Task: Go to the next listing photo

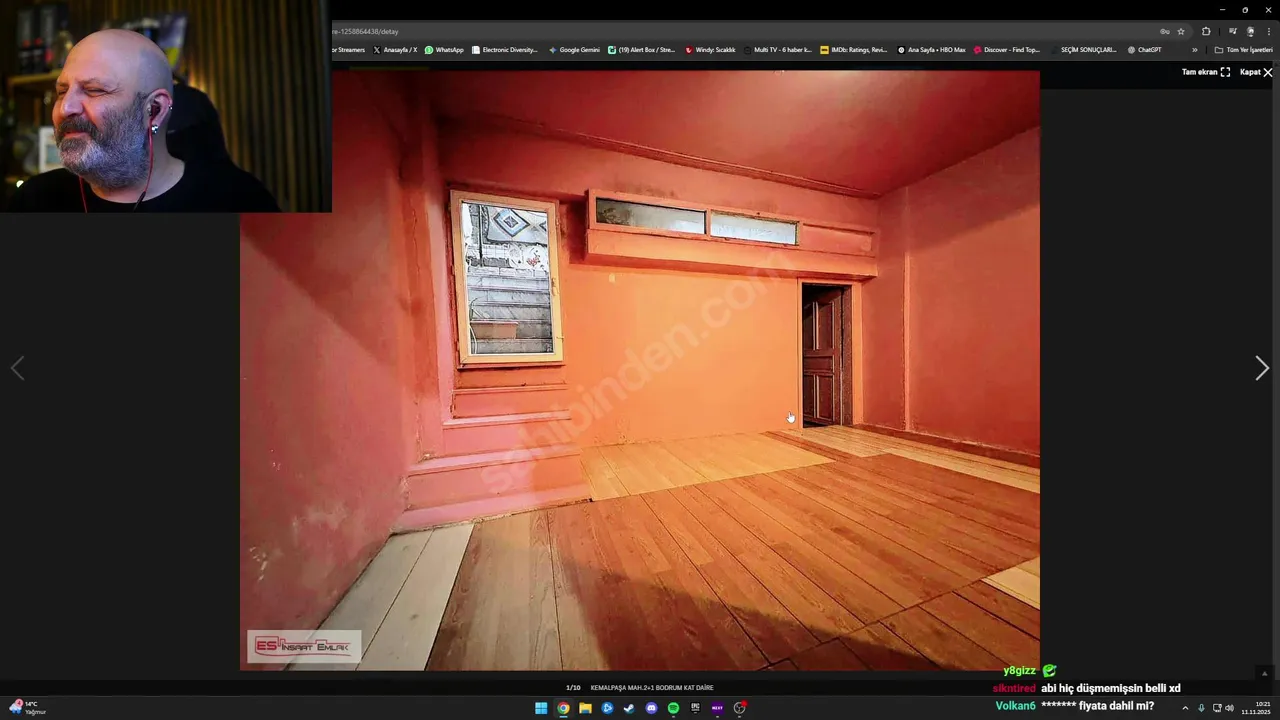Action: tap(1262, 369)
